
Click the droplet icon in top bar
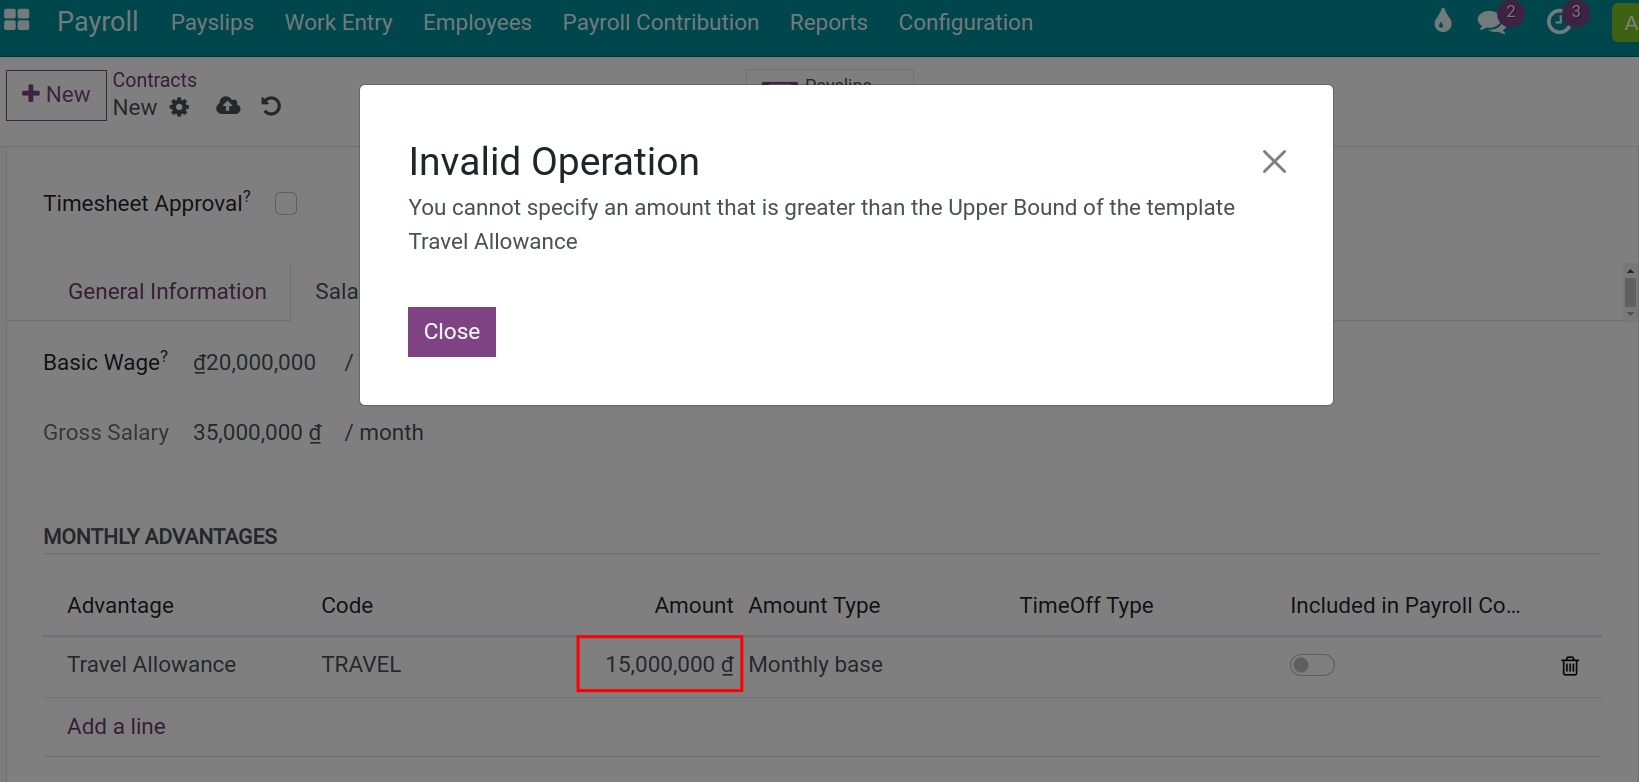click(1442, 21)
